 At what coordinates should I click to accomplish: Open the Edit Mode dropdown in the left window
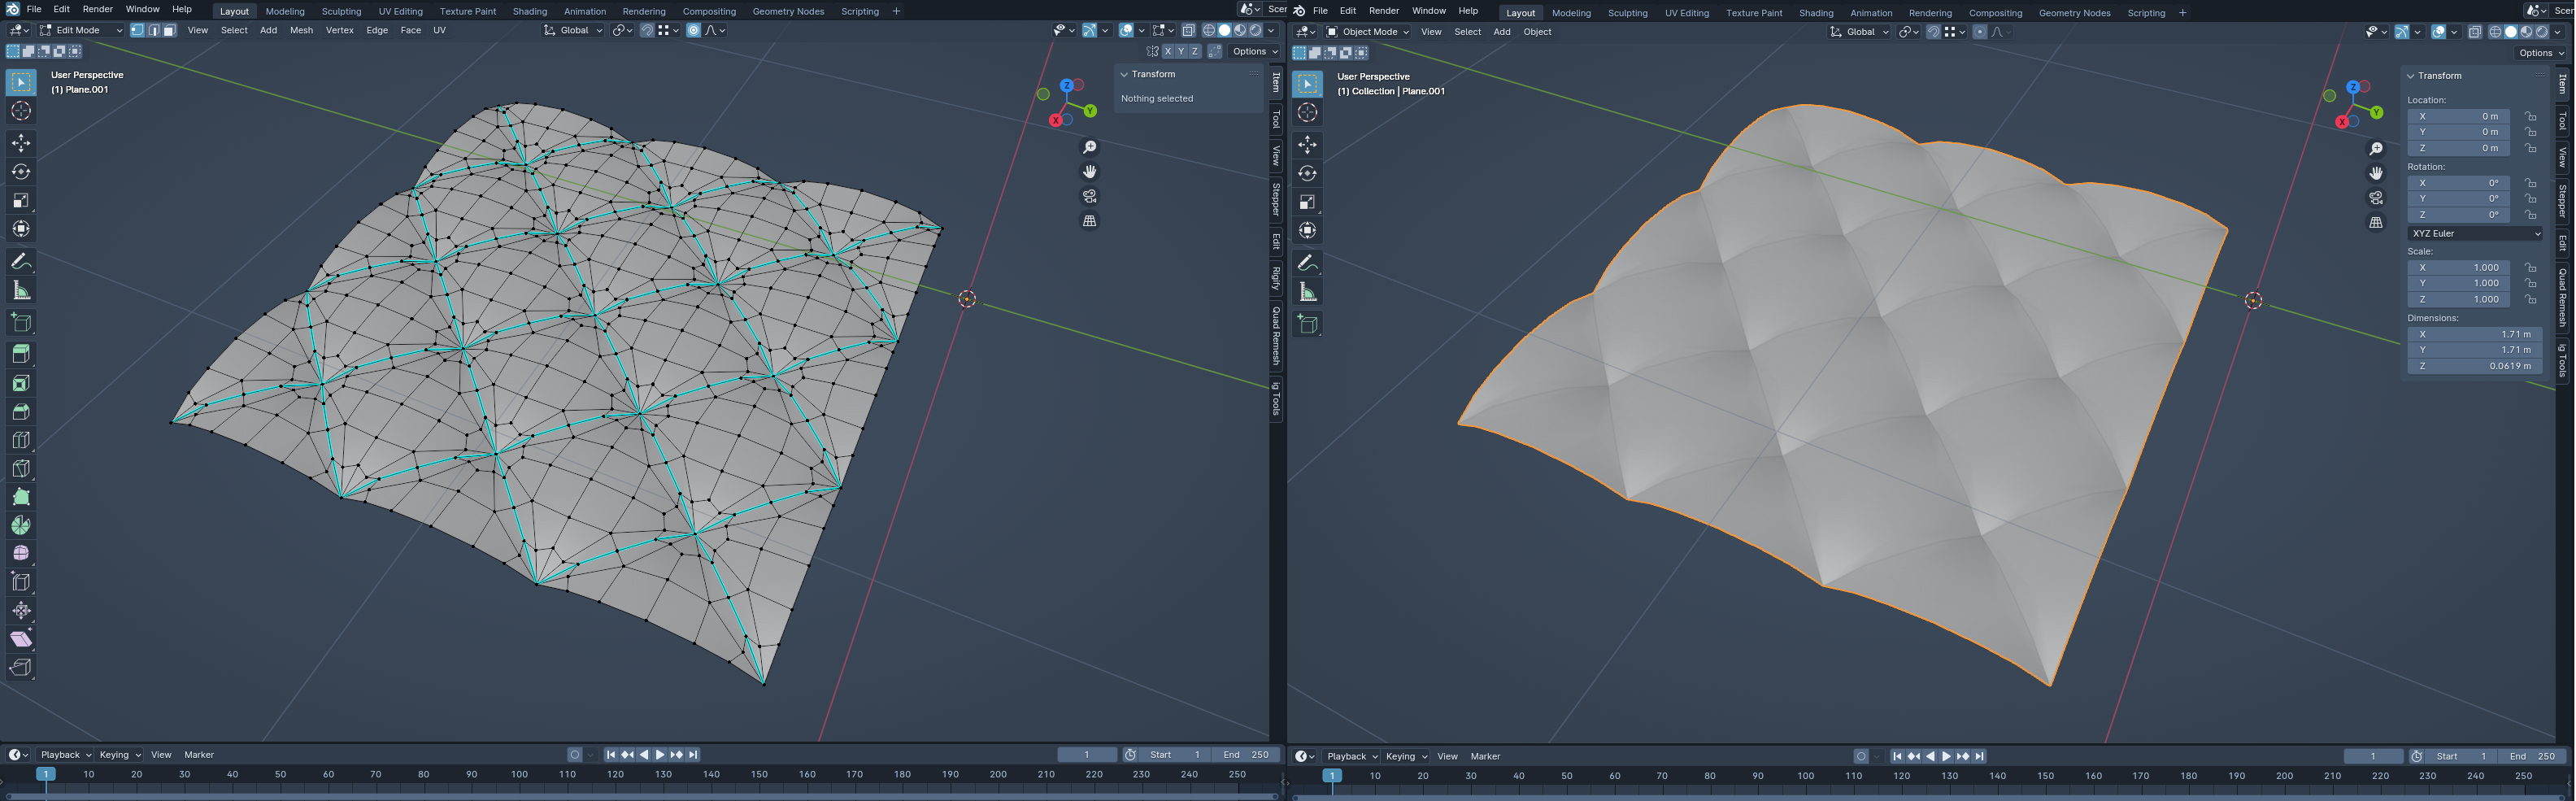[x=80, y=30]
